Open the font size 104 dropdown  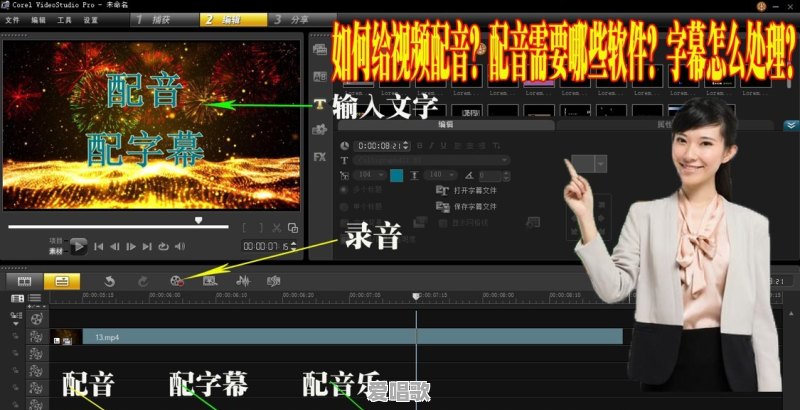coord(381,175)
